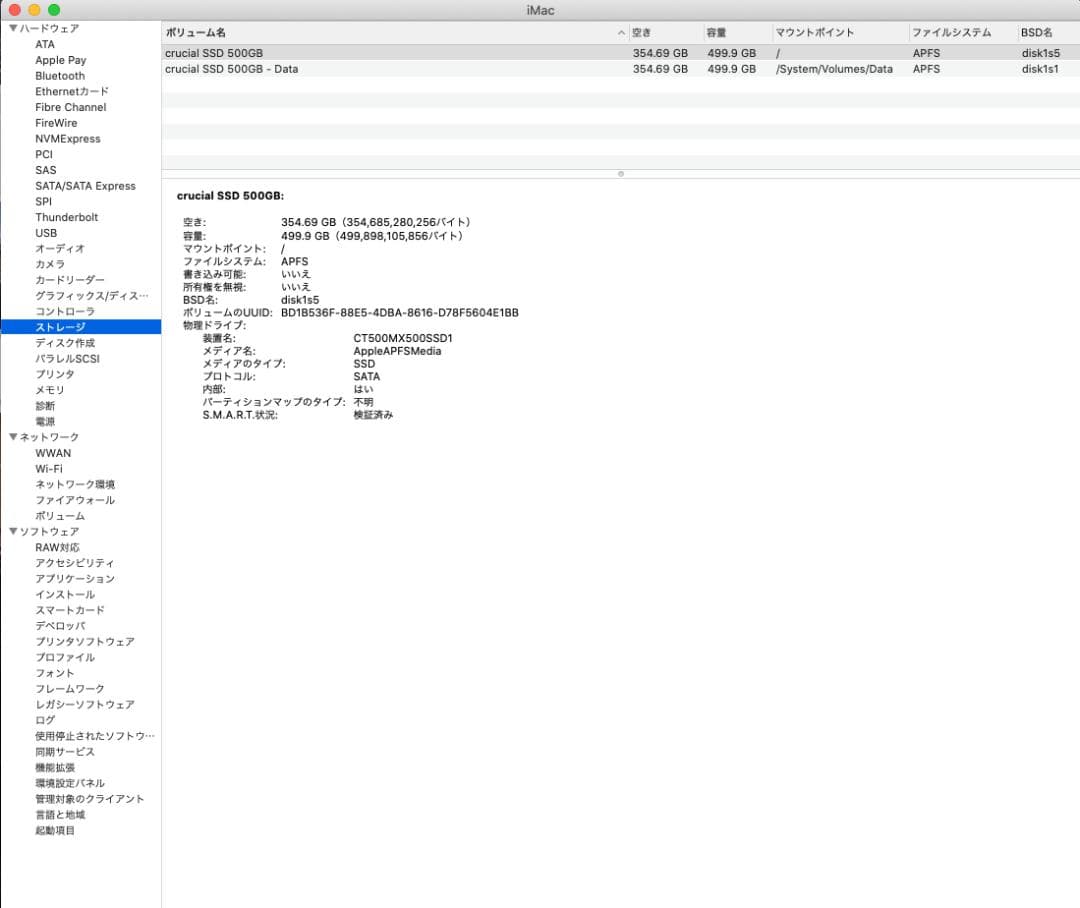Collapse the ハードウェア section
The height and width of the screenshot is (908, 1080).
coord(14,28)
